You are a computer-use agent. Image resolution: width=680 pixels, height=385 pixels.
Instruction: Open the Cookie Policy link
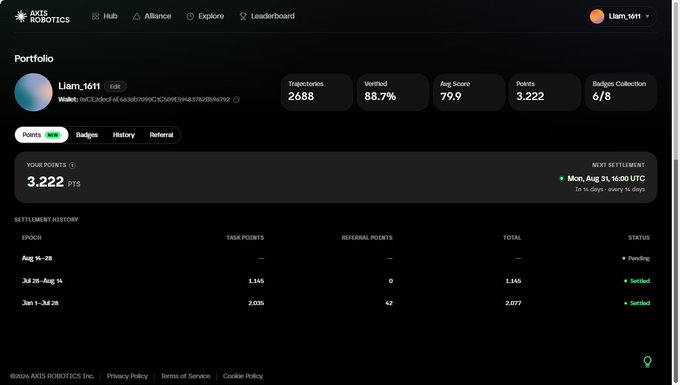point(243,376)
